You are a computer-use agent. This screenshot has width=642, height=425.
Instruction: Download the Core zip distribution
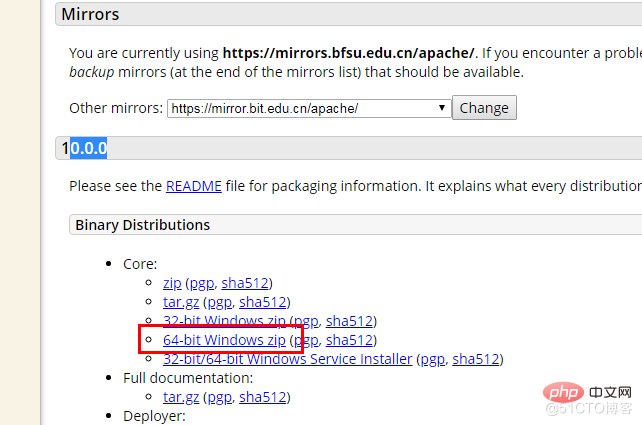(172, 283)
